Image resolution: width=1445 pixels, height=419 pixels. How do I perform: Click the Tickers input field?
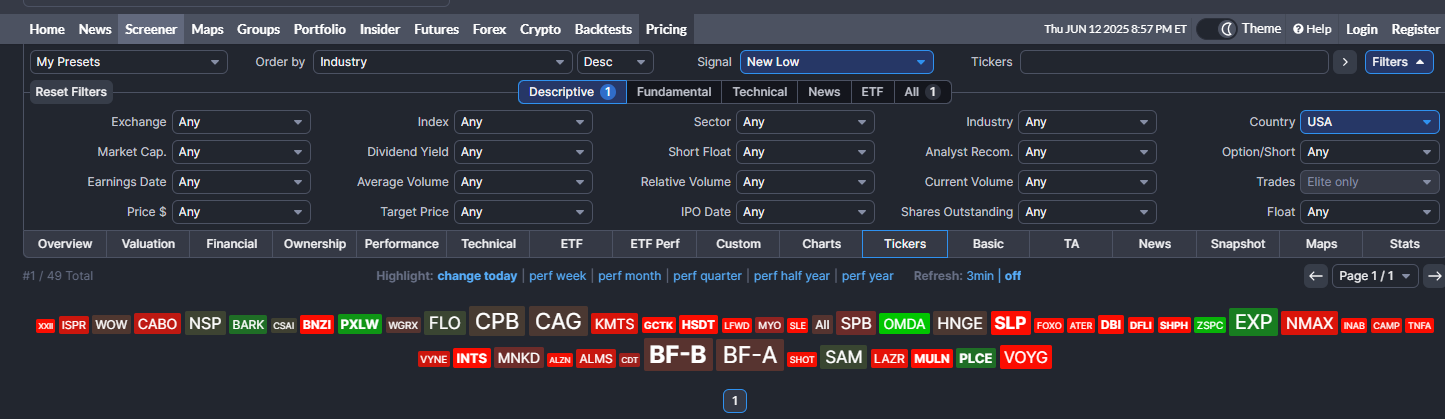click(1174, 62)
